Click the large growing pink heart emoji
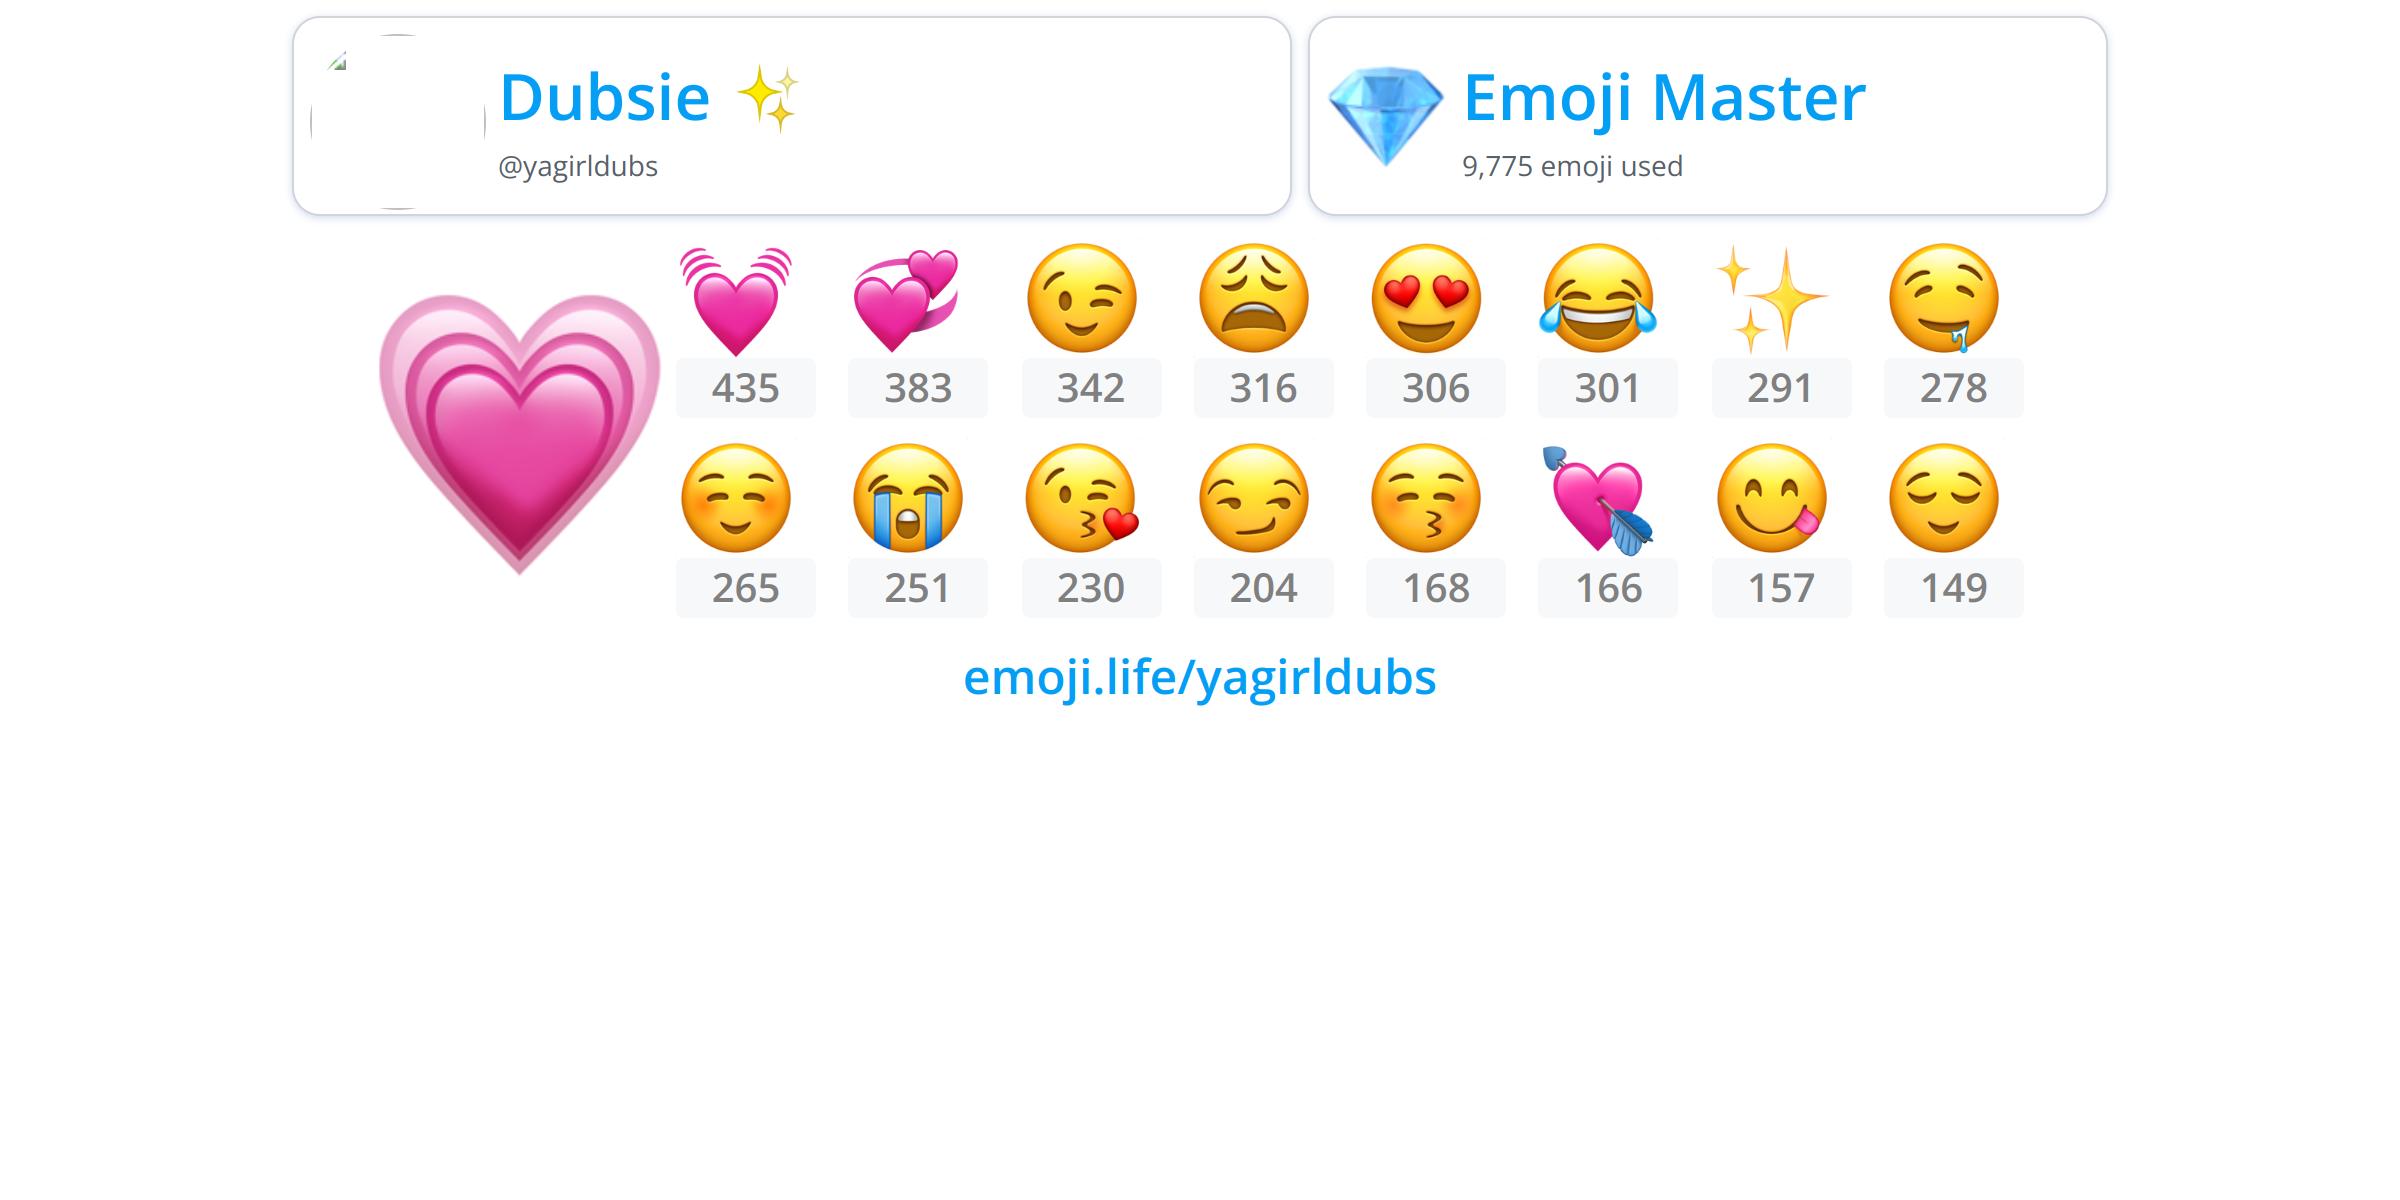Screen dimensions: 2400x1200 click(519, 435)
